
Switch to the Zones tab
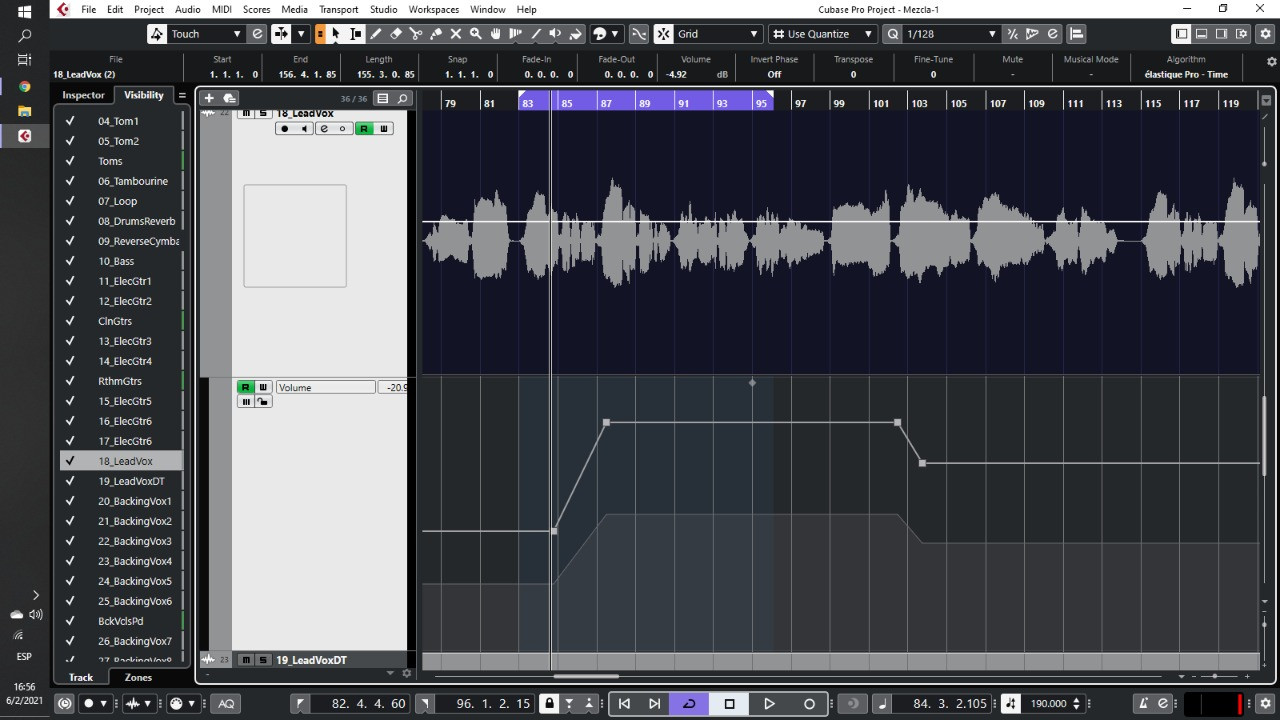coord(138,677)
